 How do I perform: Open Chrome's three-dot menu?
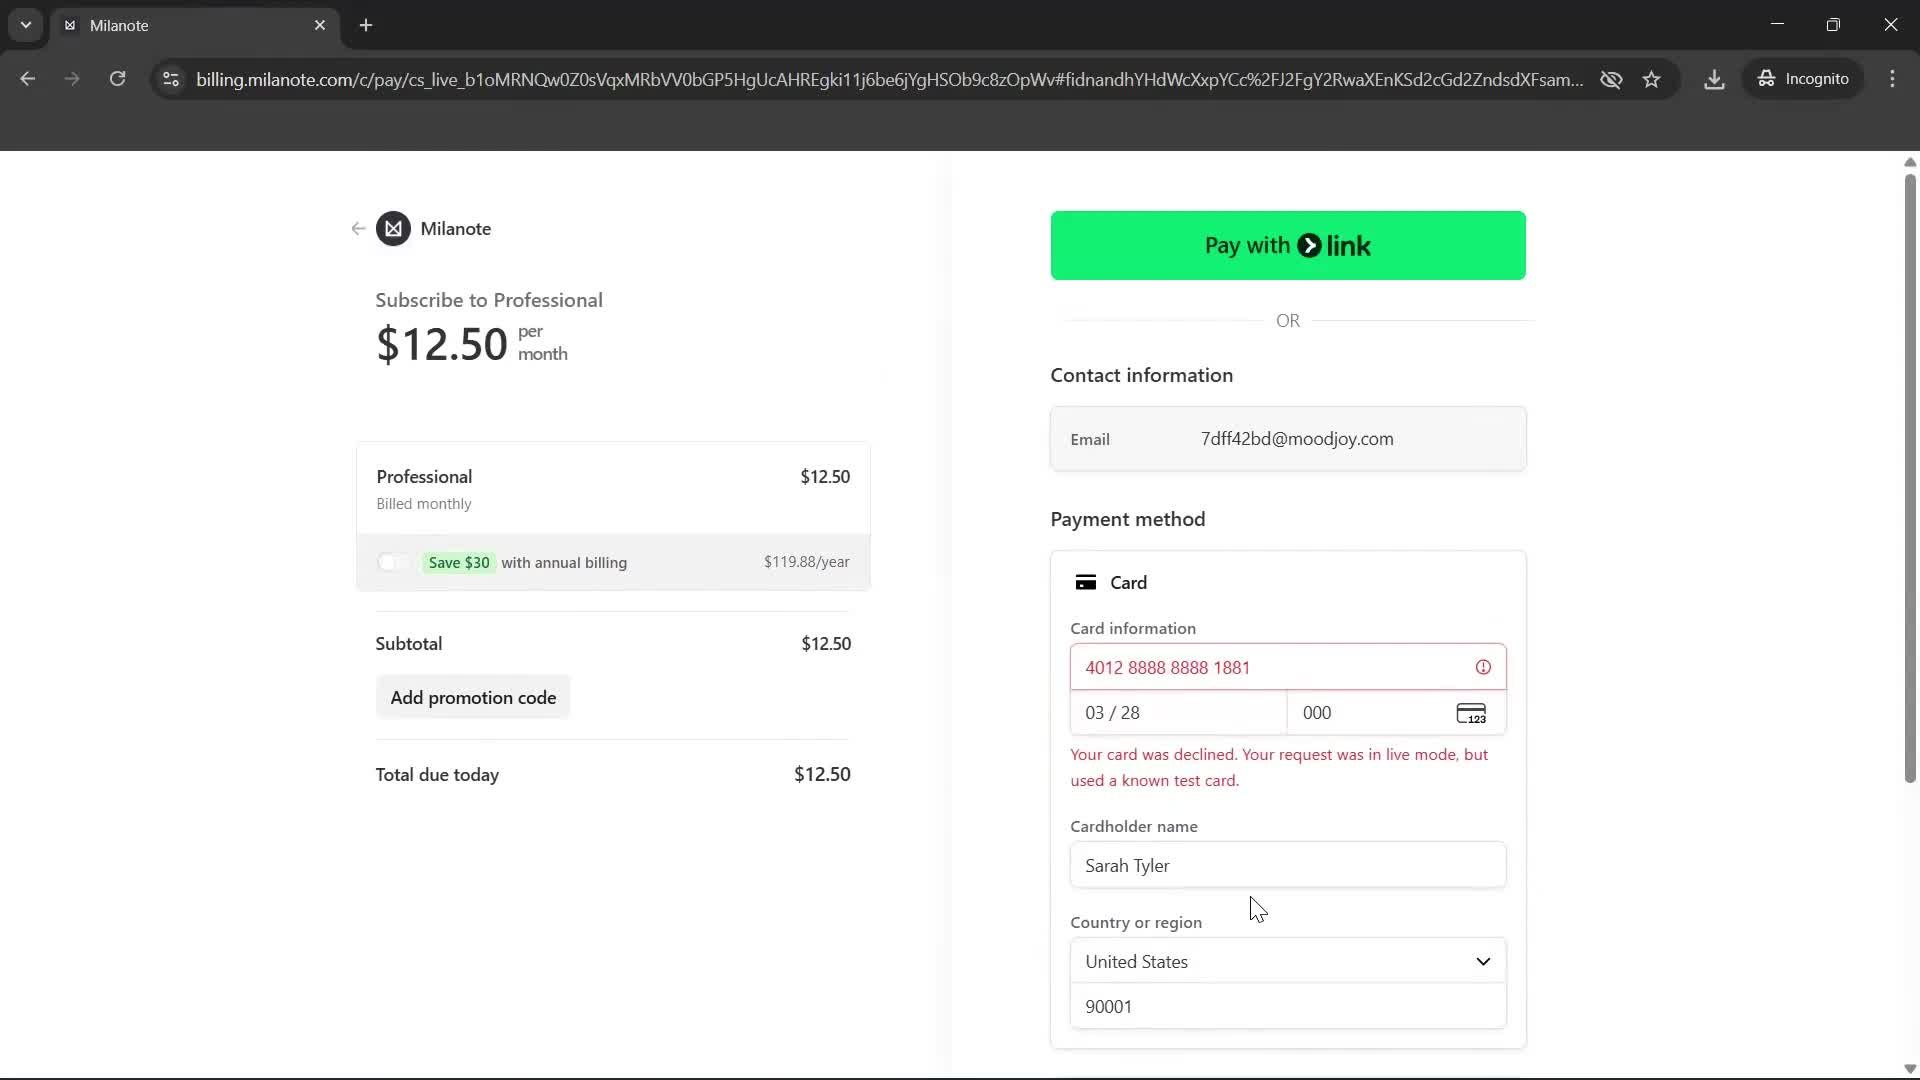[x=1893, y=79]
